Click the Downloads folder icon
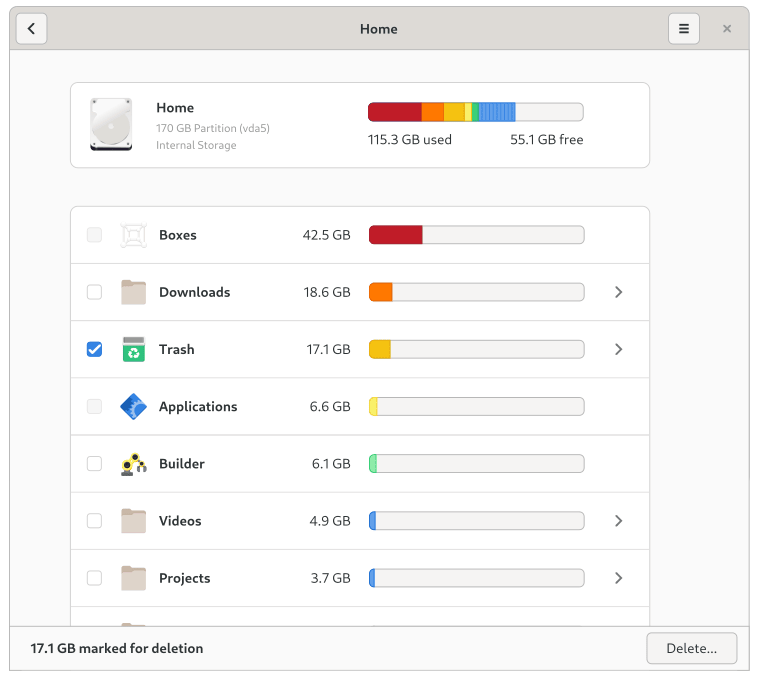 [x=133, y=292]
